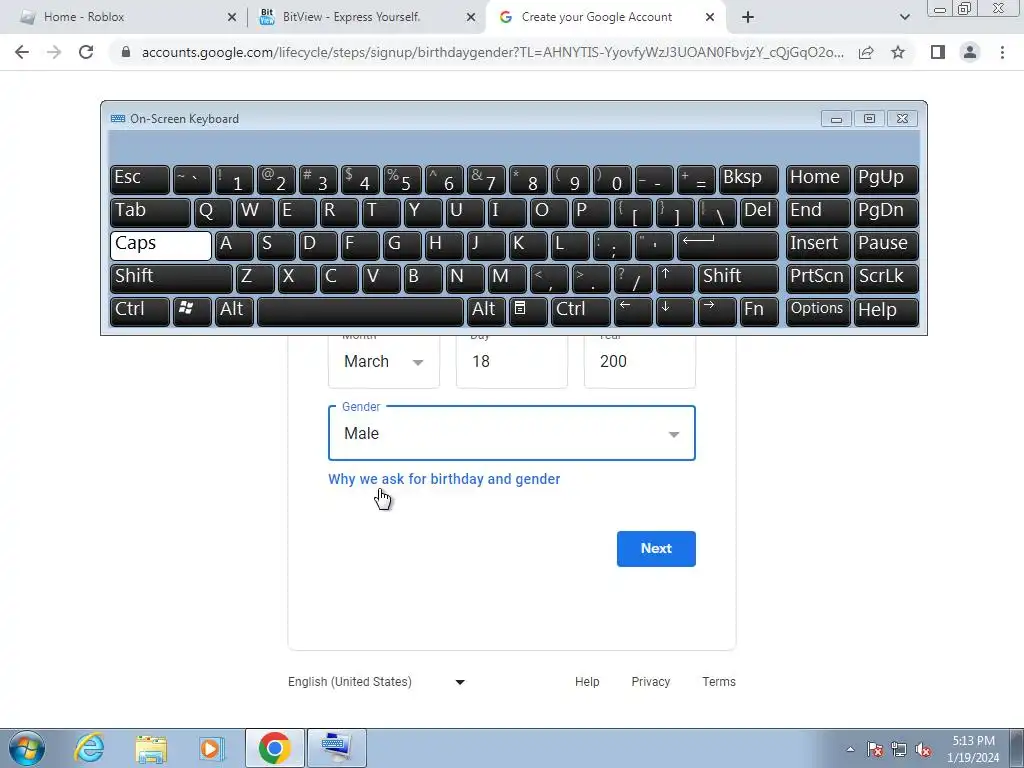This screenshot has height=768, width=1024.
Task: Click the number 5 key
Action: point(402,180)
